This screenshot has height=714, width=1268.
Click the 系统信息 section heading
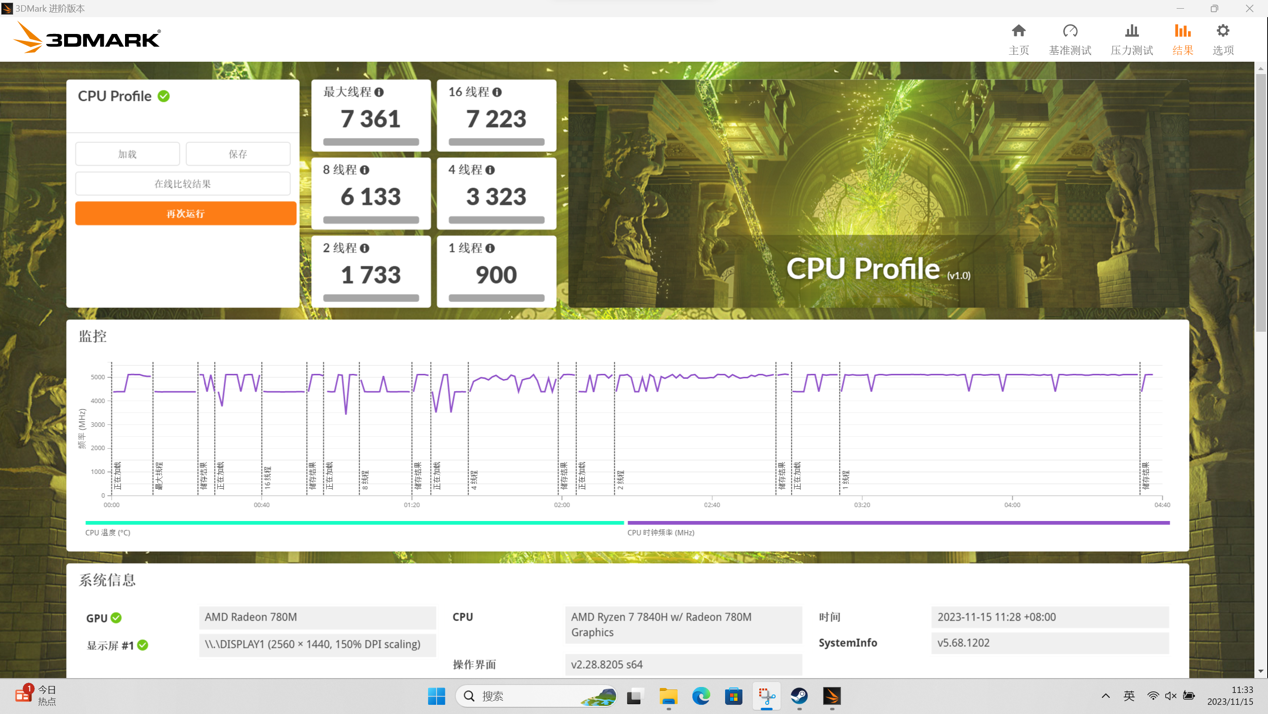pos(107,580)
